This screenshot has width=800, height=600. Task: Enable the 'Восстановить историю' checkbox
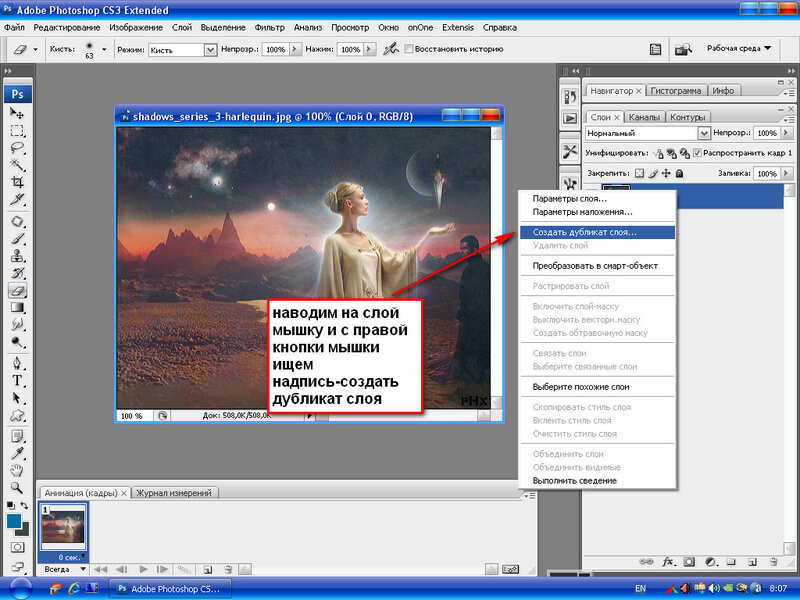[x=409, y=49]
